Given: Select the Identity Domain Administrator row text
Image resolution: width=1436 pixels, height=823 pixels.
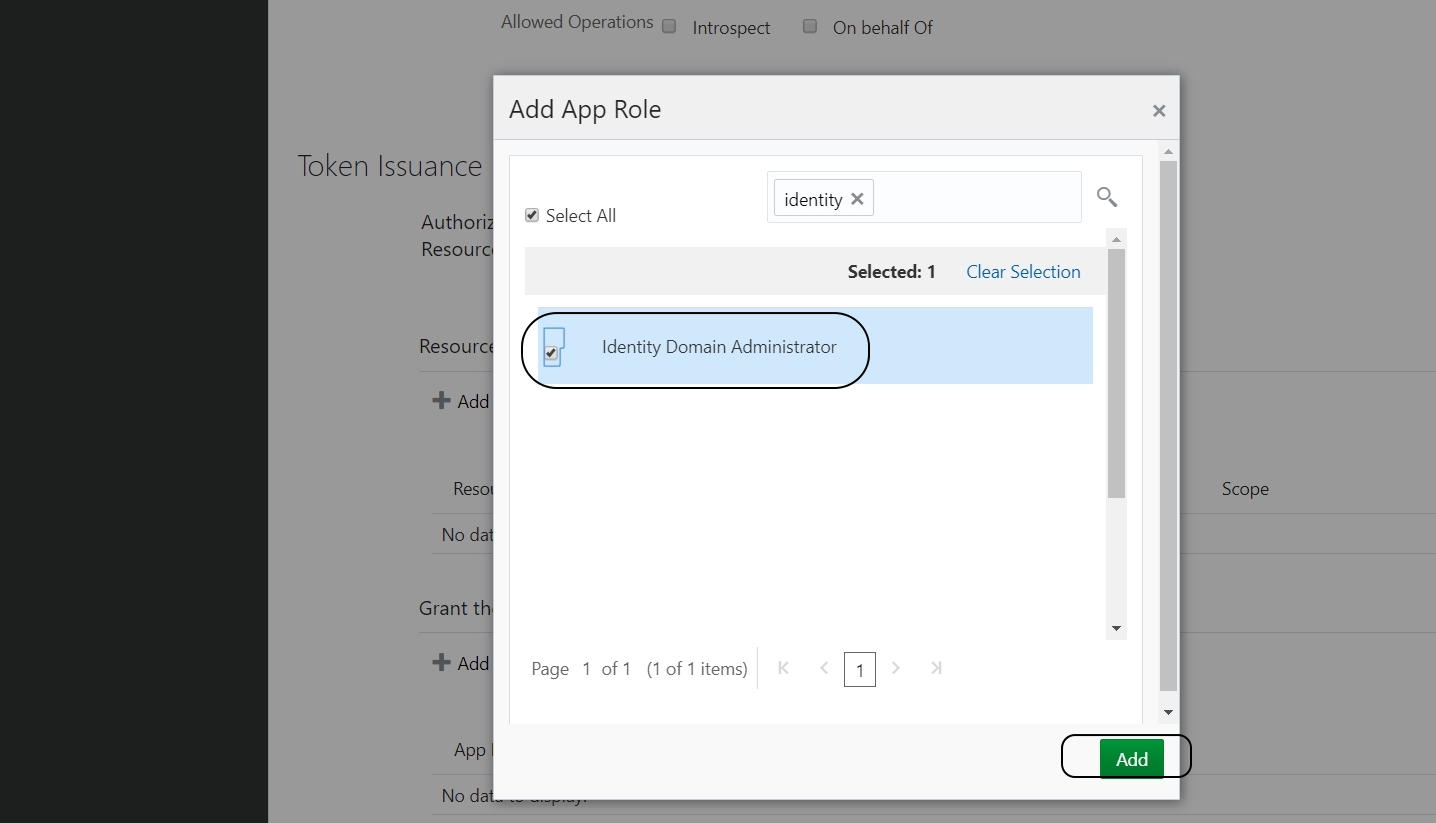Looking at the screenshot, I should pos(719,347).
